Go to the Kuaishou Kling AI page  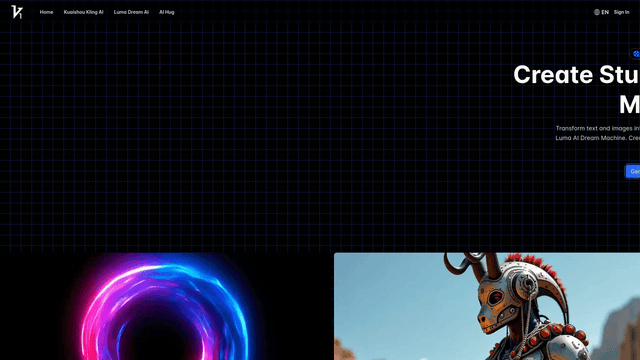pyautogui.click(x=84, y=12)
